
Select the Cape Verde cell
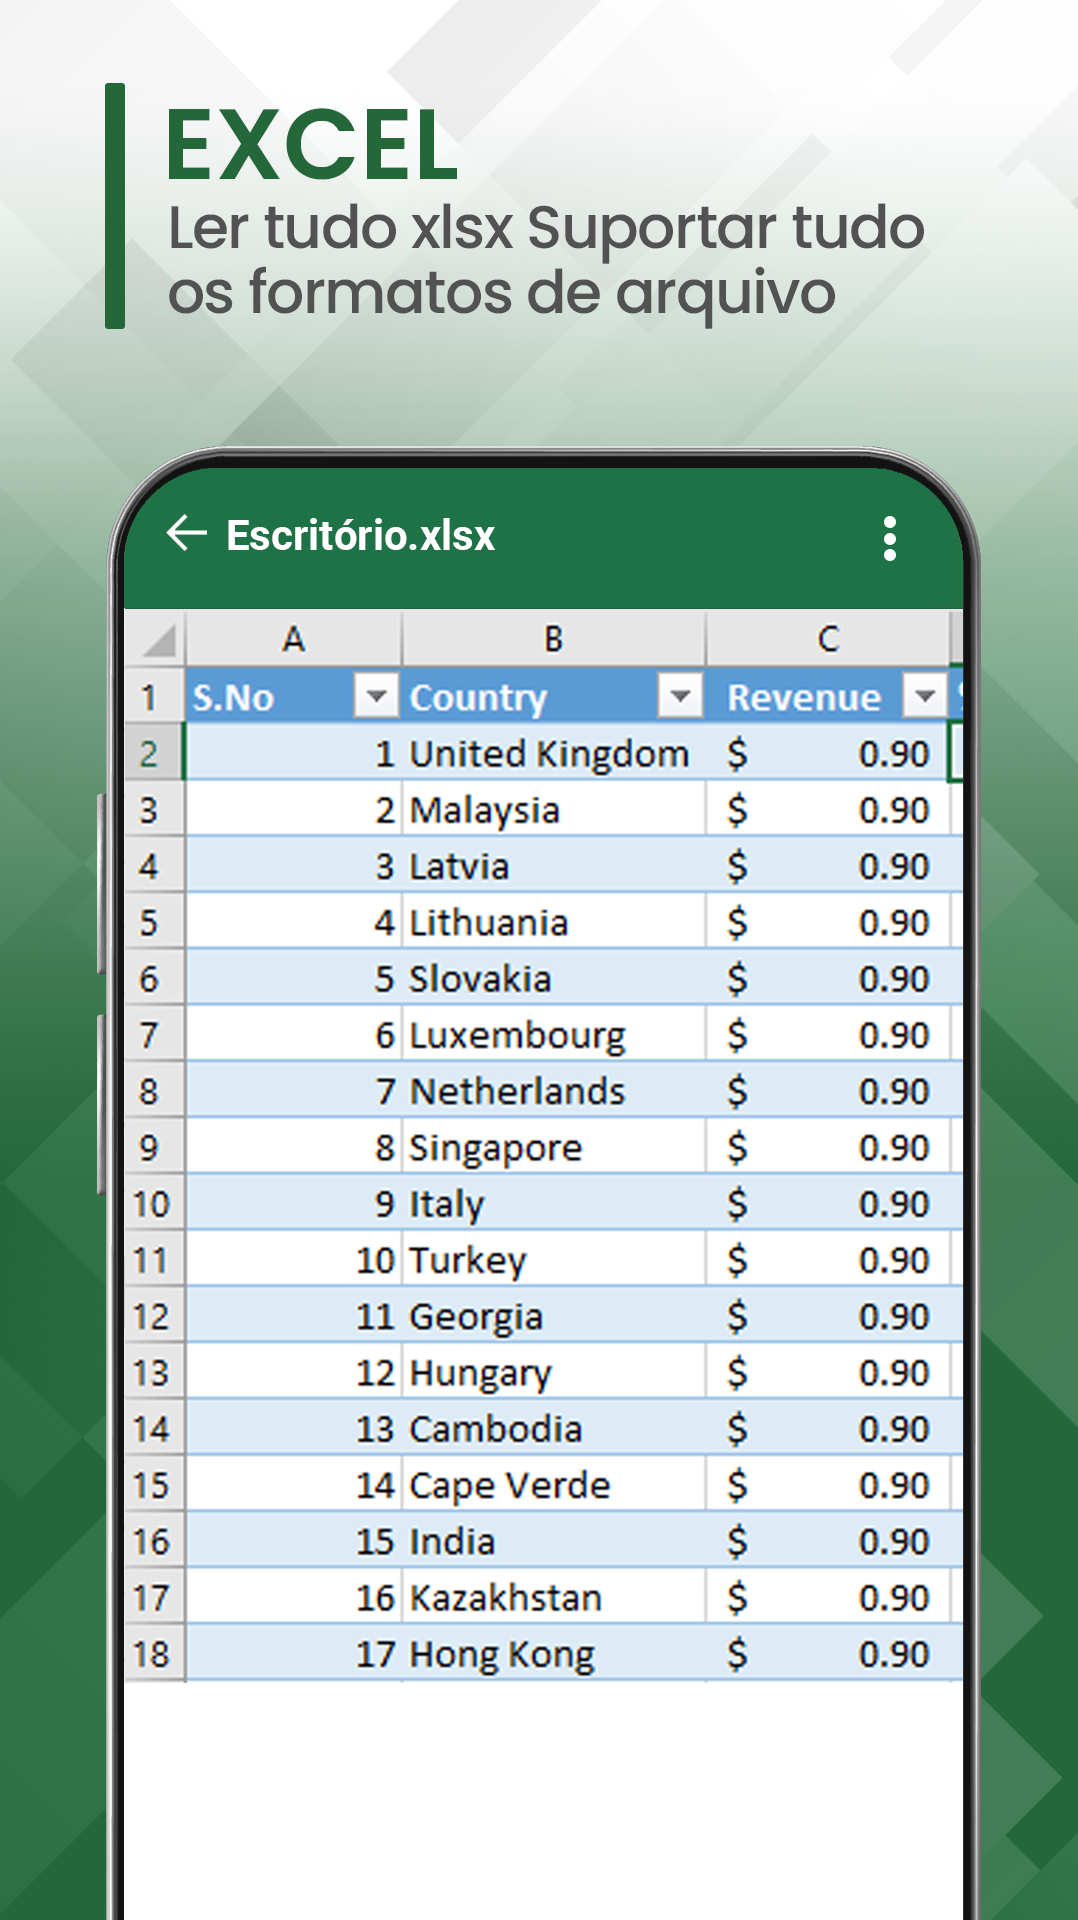coord(554,1484)
